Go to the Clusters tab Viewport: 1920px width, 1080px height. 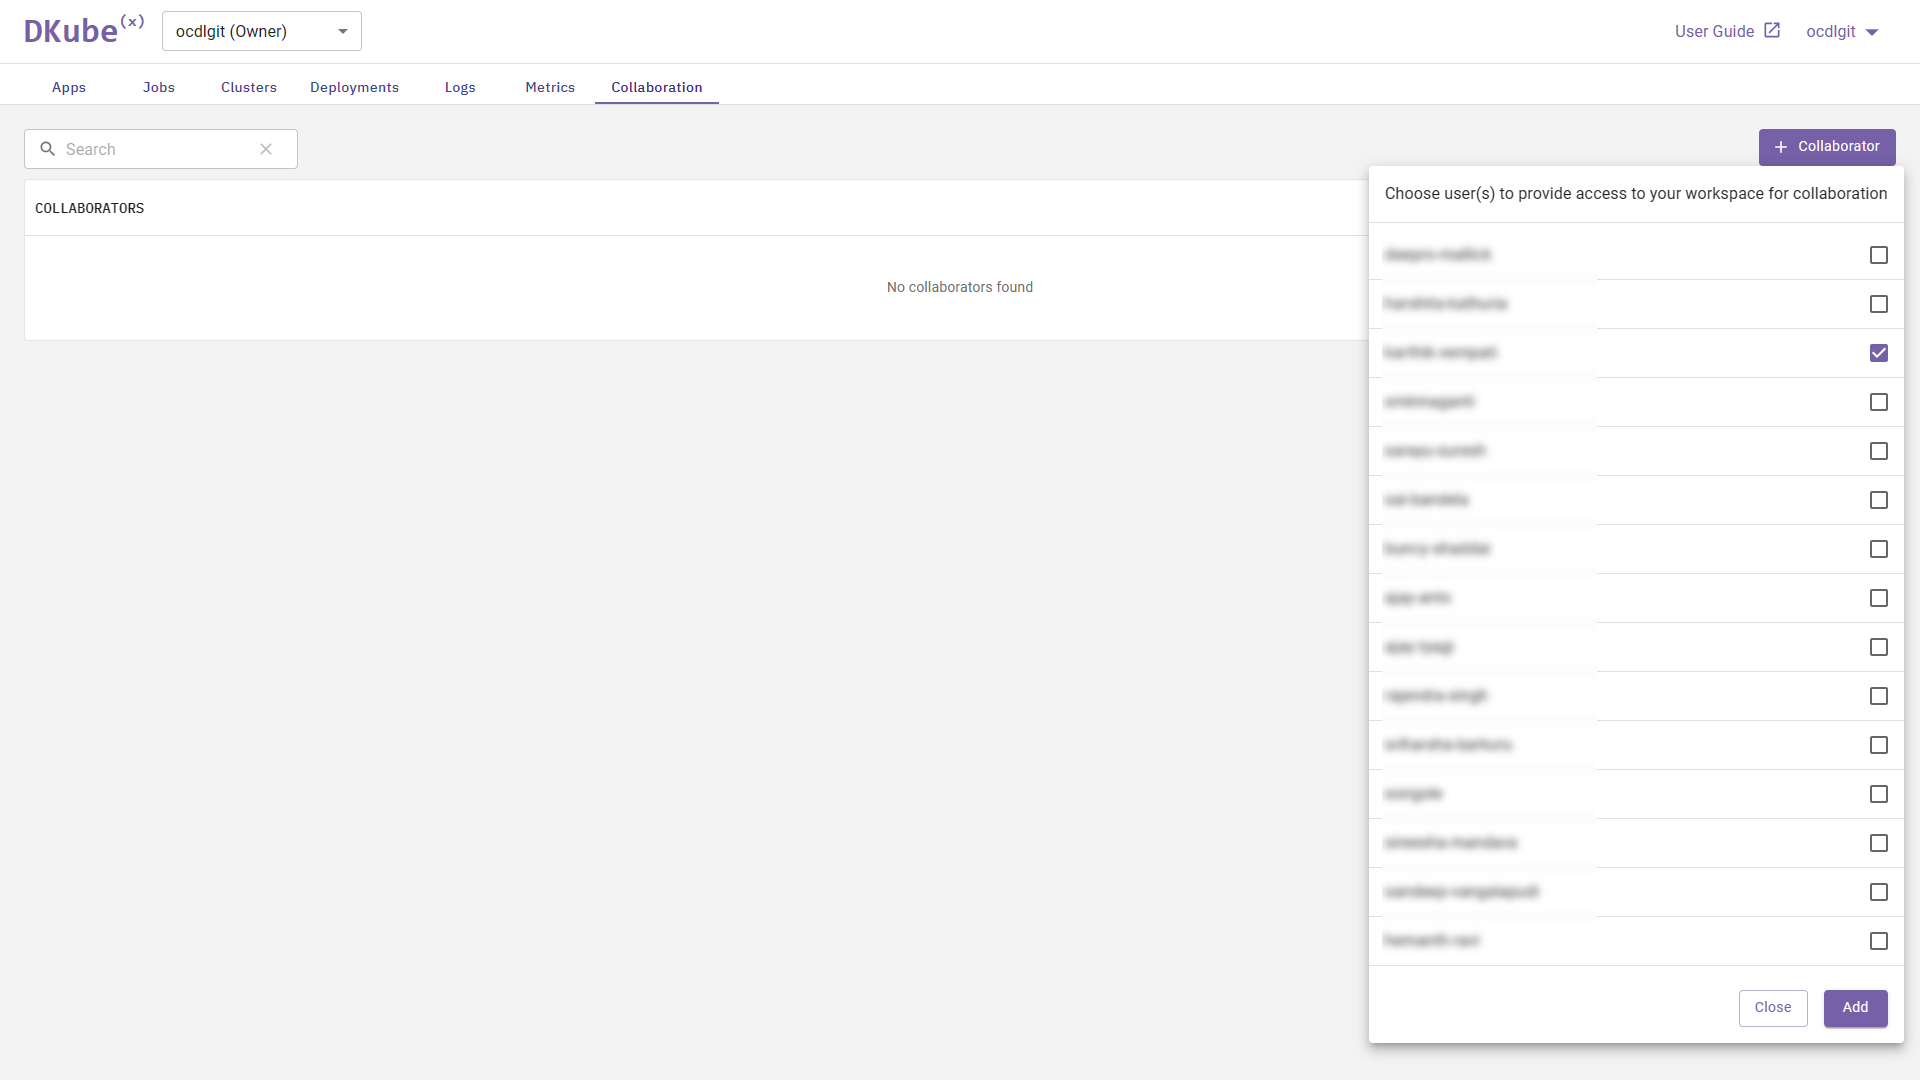(x=248, y=87)
